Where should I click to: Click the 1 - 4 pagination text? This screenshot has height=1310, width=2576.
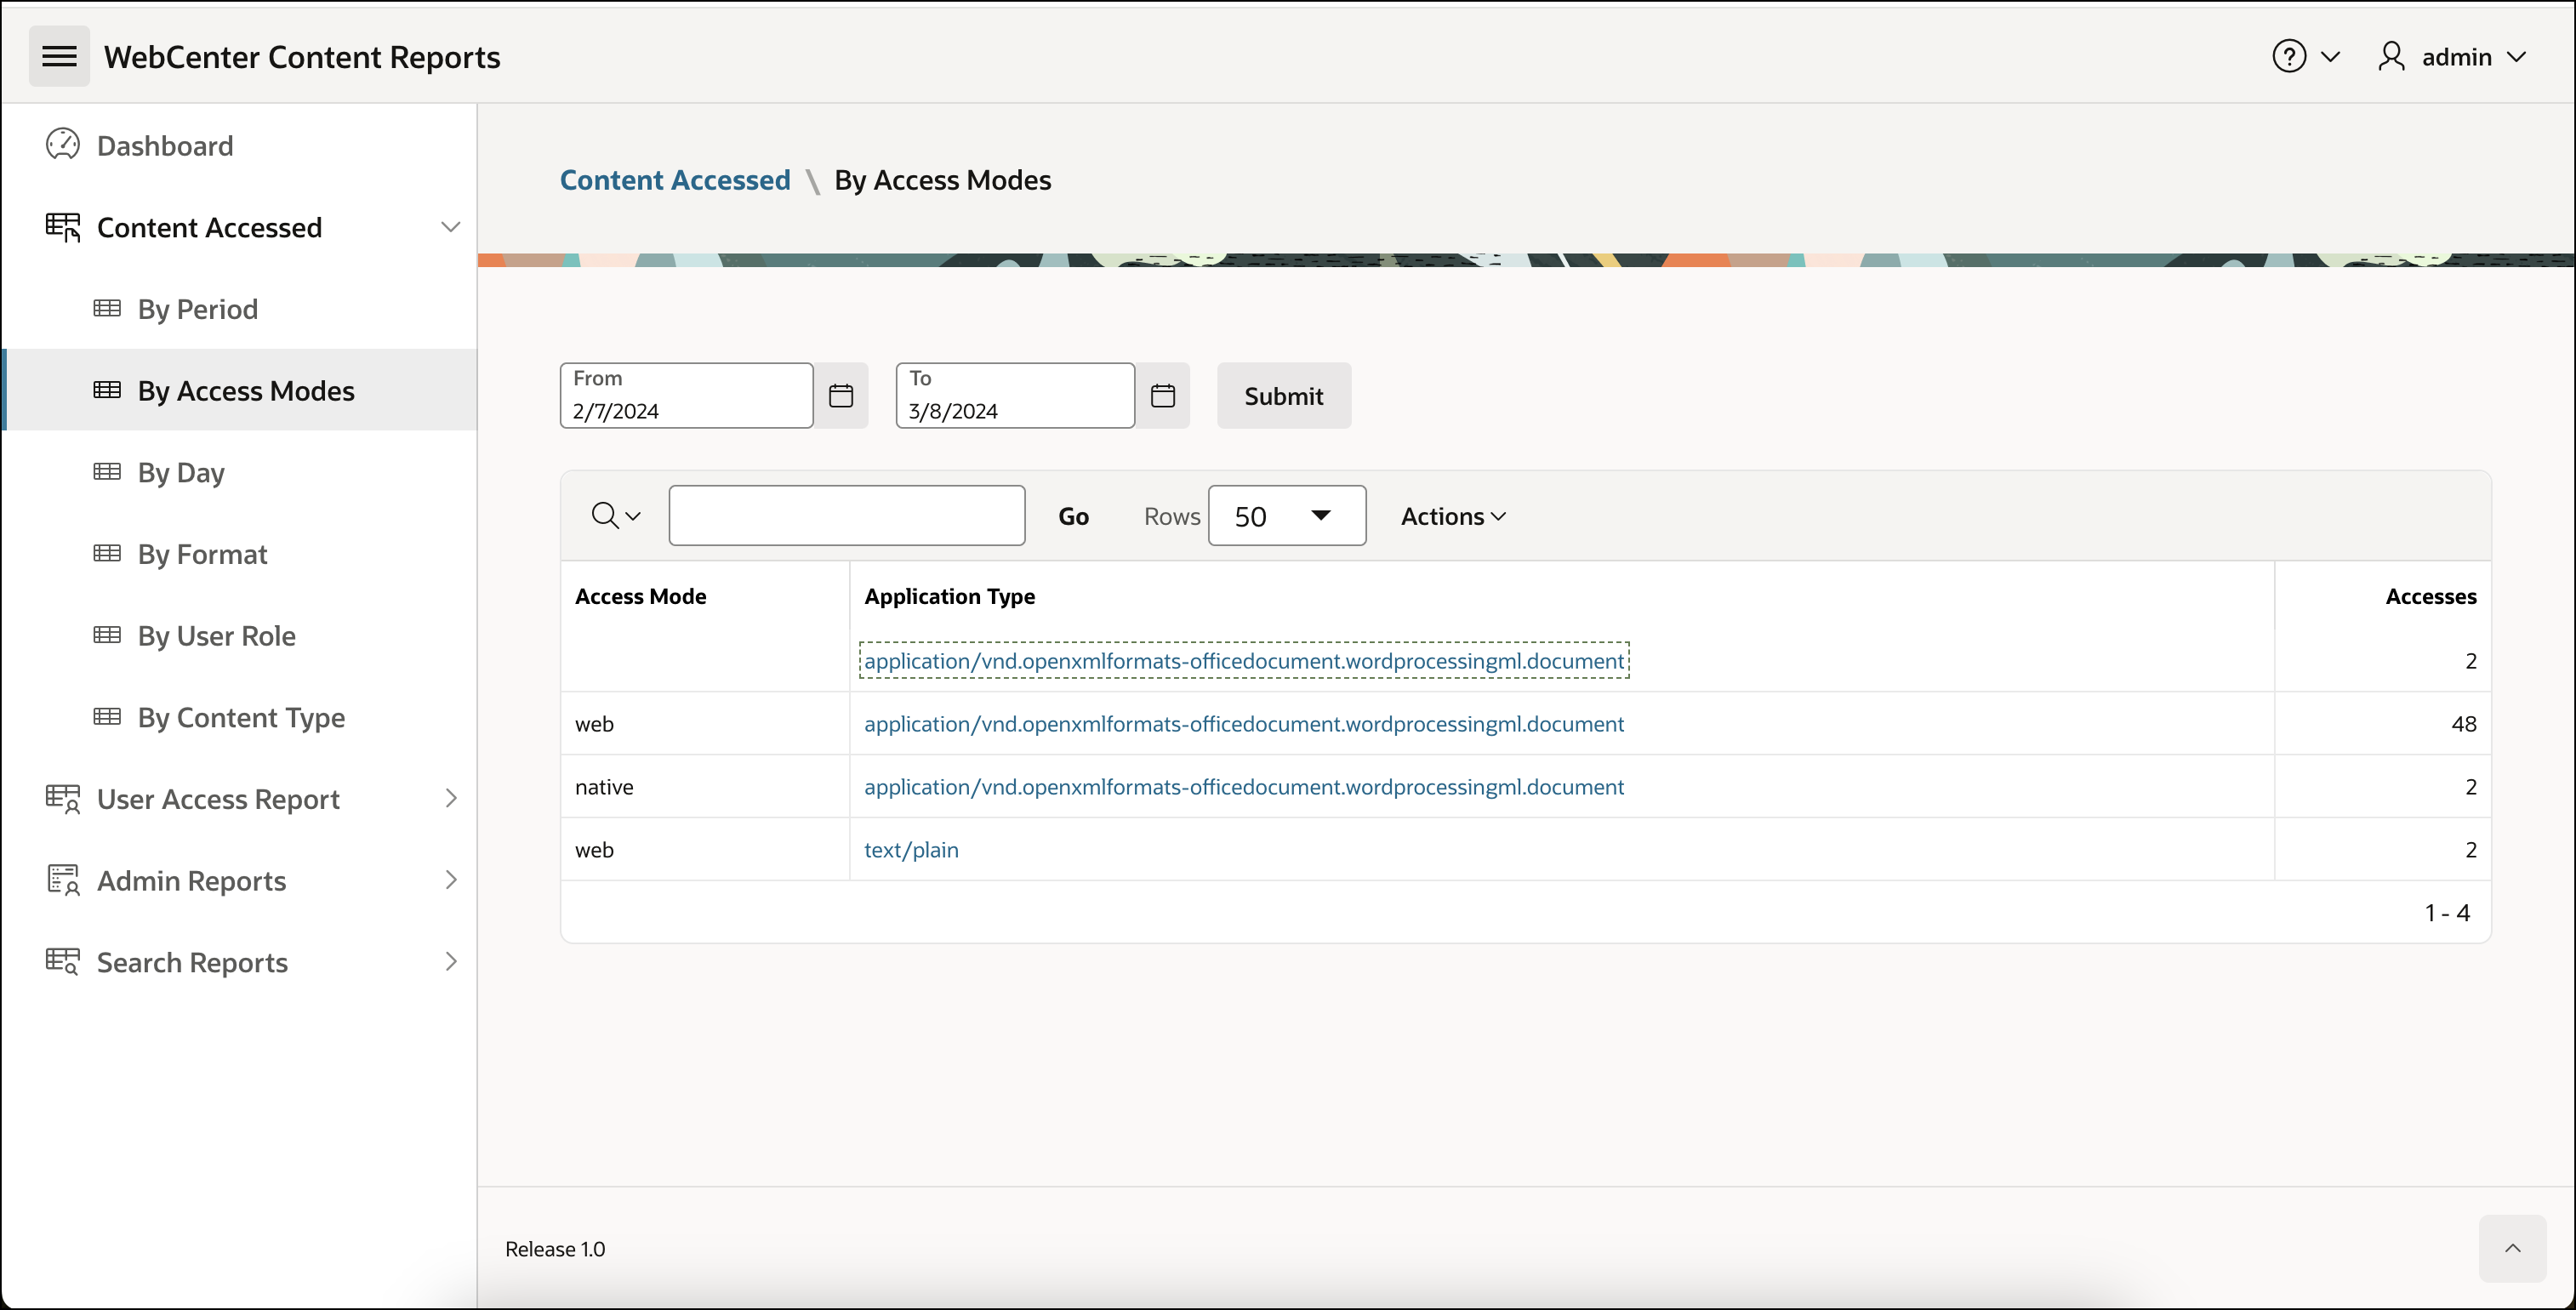click(x=2447, y=912)
